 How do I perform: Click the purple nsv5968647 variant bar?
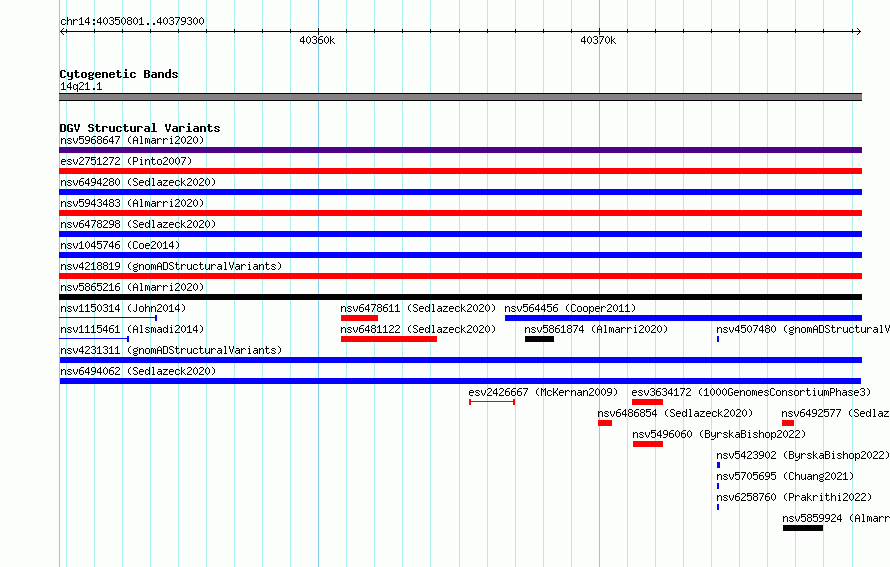coord(460,150)
